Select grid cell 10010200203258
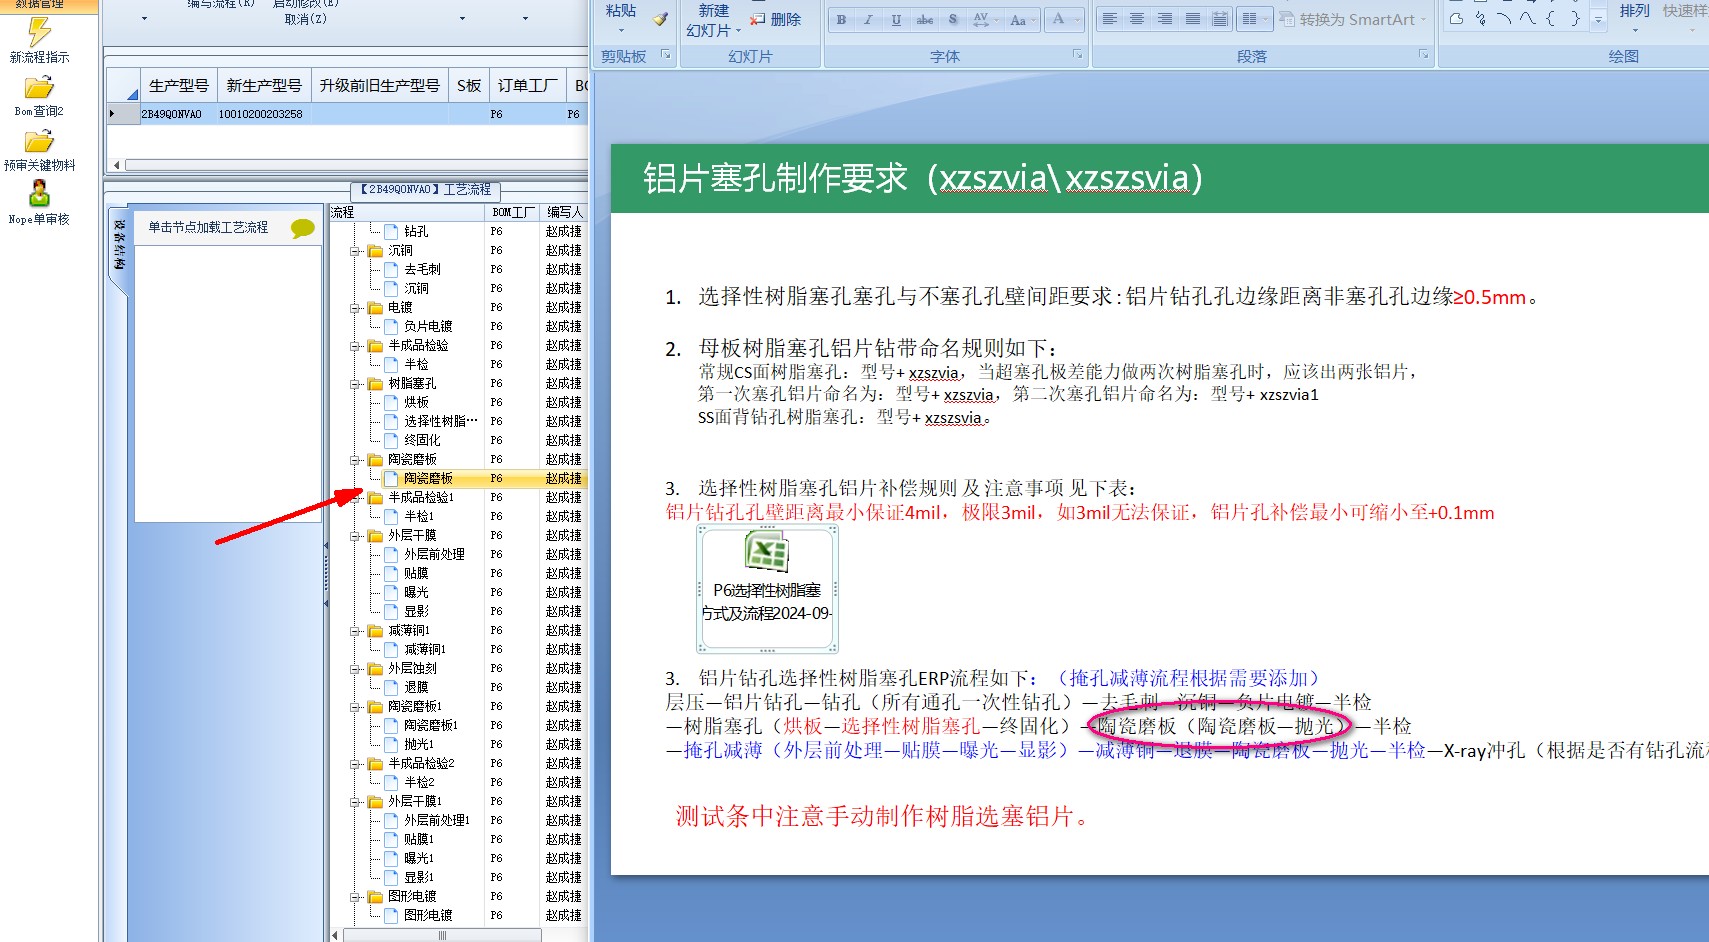This screenshot has height=942, width=1709. point(264,114)
